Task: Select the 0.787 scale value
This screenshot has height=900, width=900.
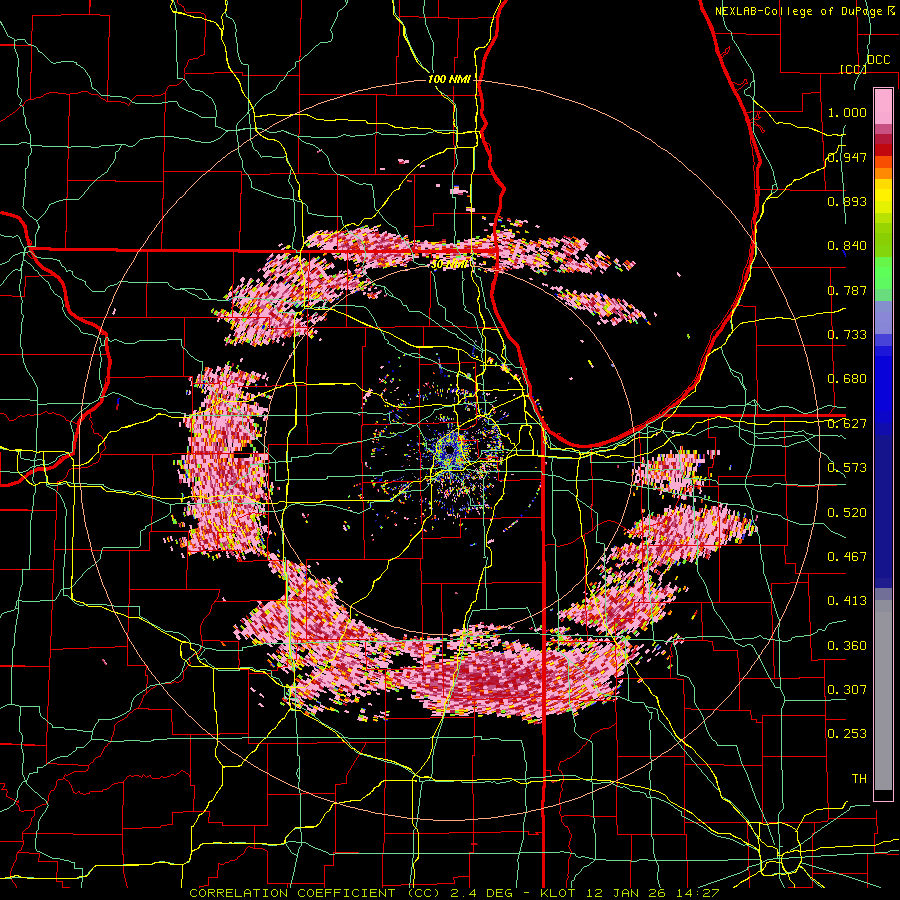Action: [847, 290]
